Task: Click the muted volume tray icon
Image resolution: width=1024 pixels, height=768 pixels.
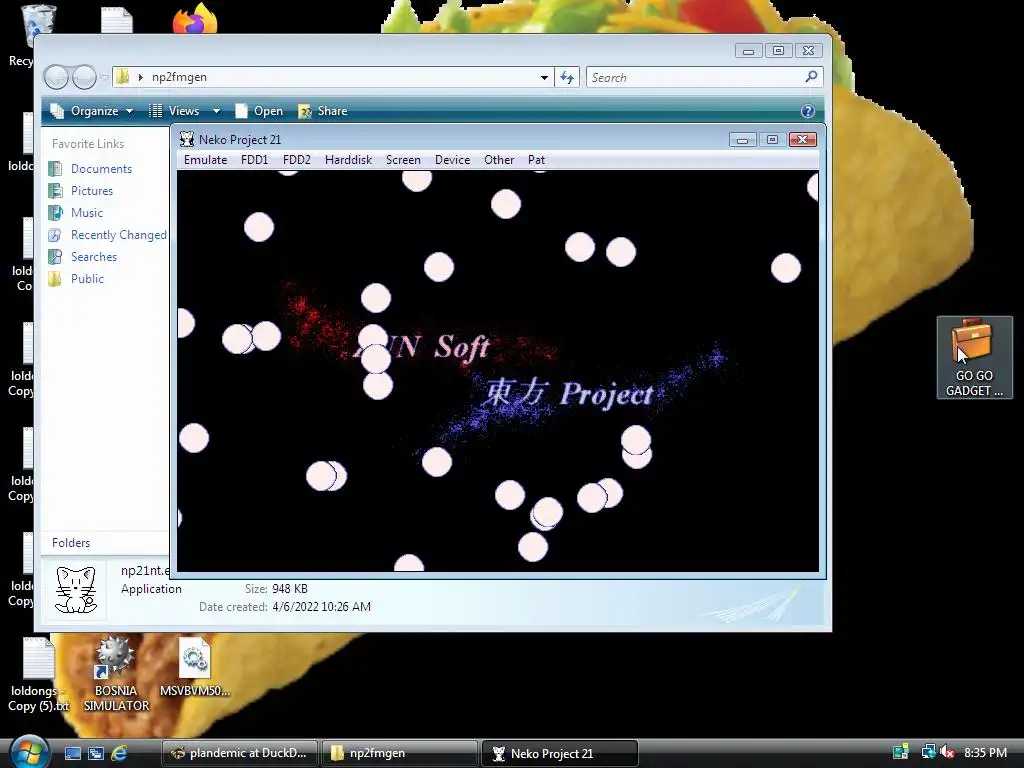Action: (947, 752)
